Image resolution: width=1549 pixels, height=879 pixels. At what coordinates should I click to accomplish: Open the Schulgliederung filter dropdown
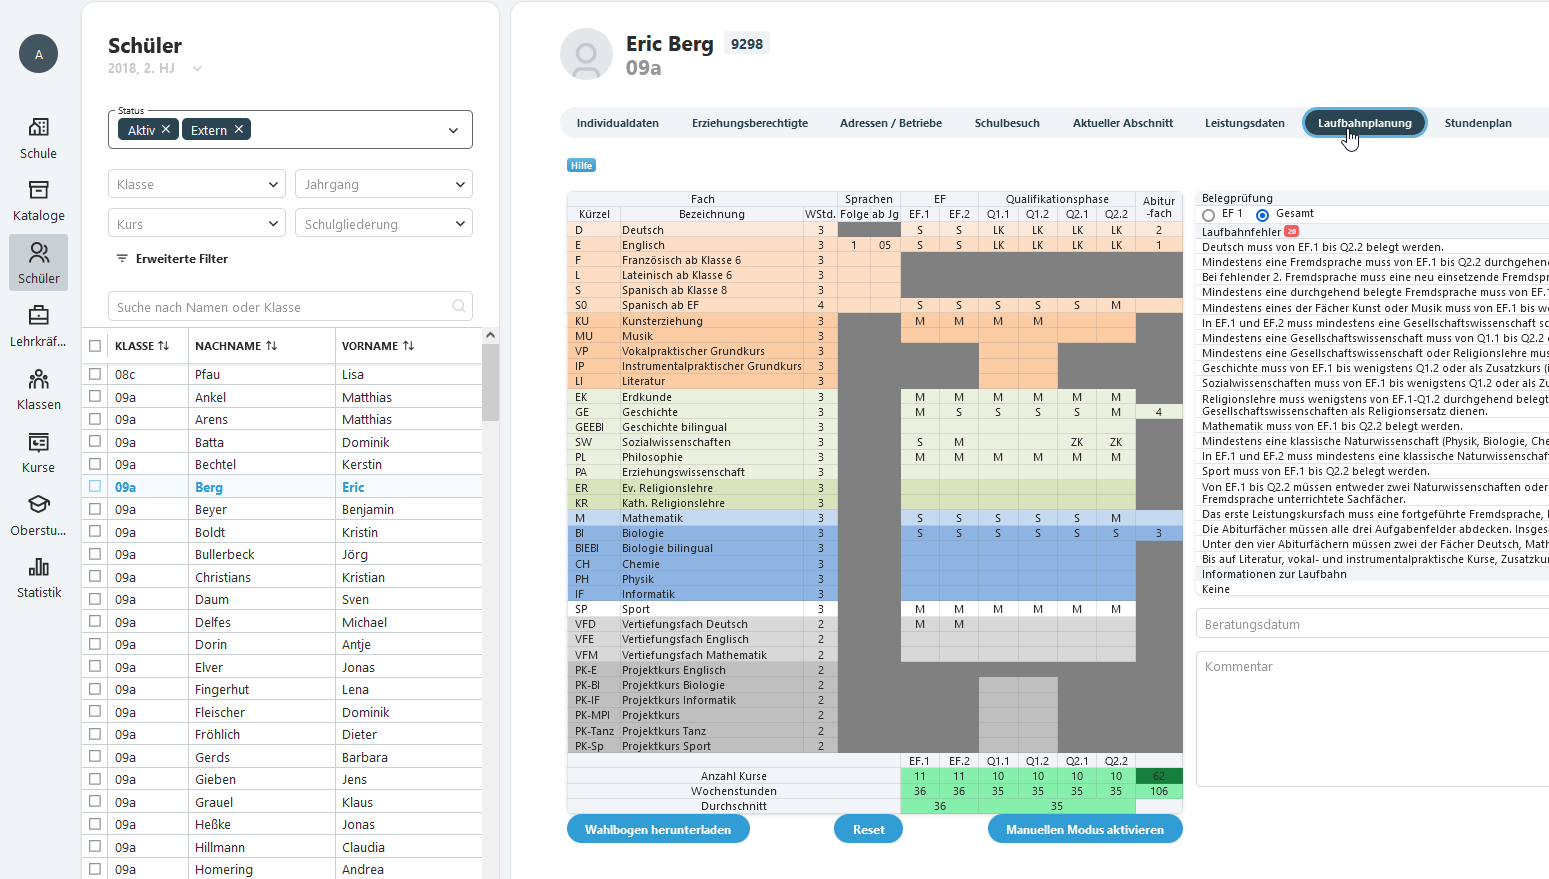[384, 224]
